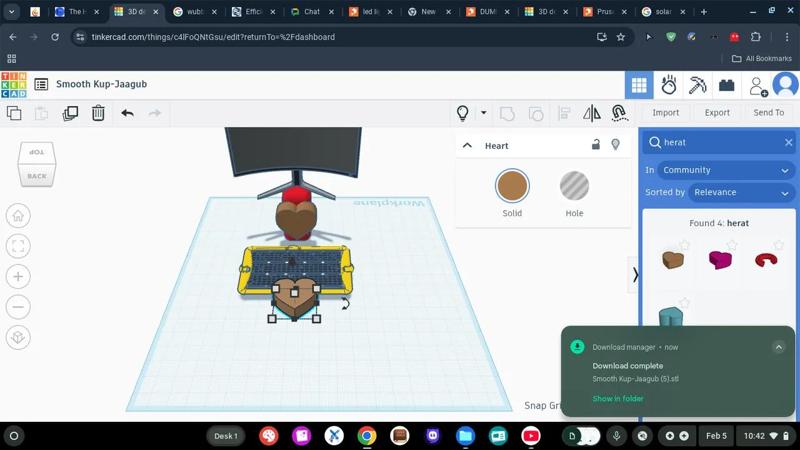Select the brown heart shape thumbnail
This screenshot has height=450, width=800.
(672, 260)
